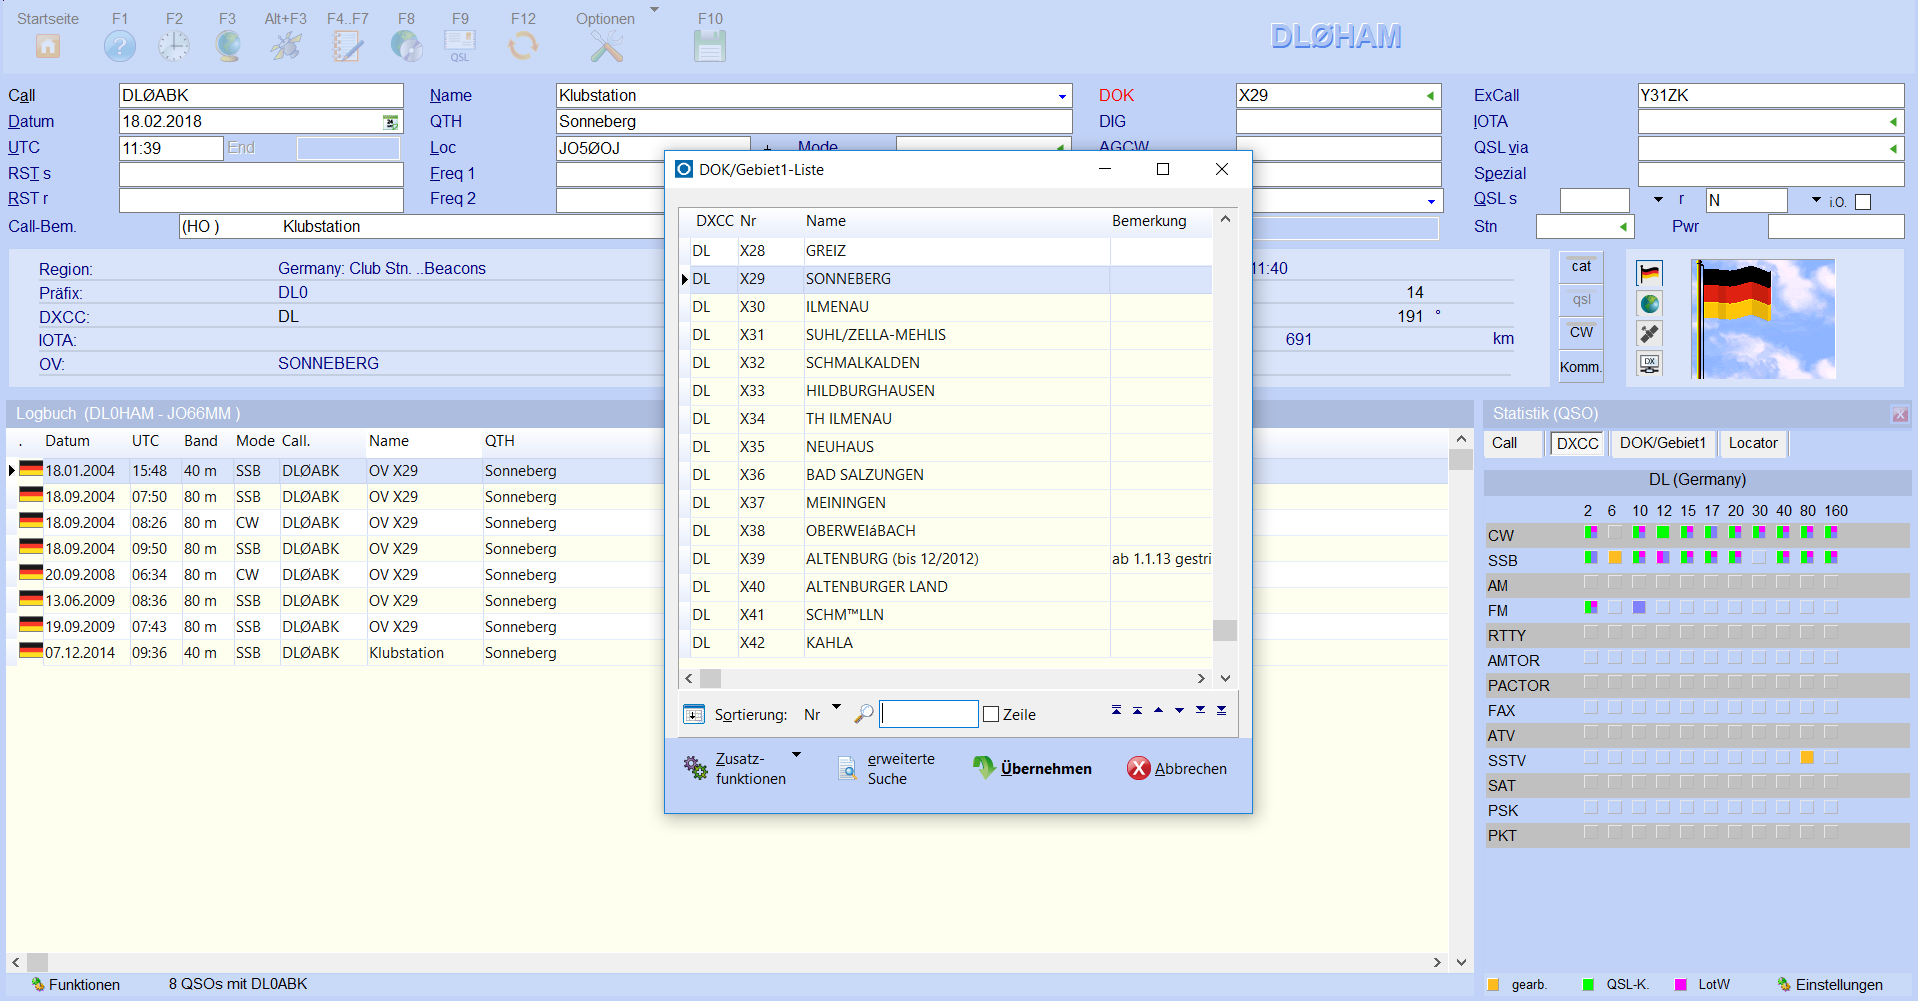
Task: Open the Startseite home icon
Action: (48, 46)
